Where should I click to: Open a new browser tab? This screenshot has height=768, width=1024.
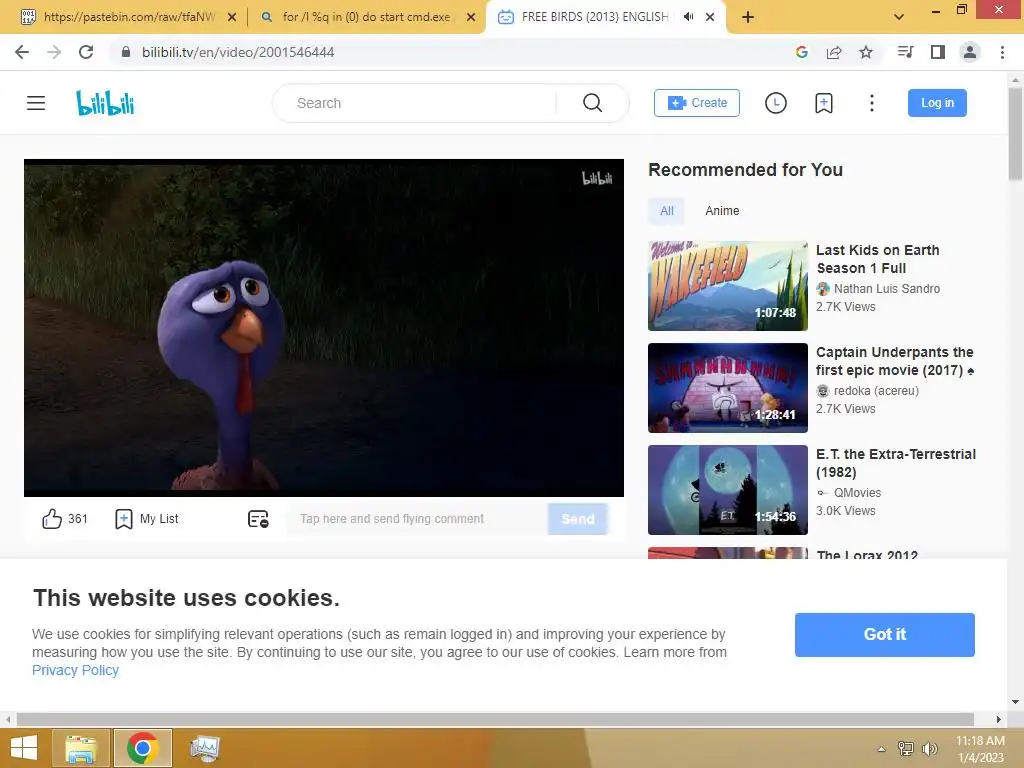tap(748, 17)
